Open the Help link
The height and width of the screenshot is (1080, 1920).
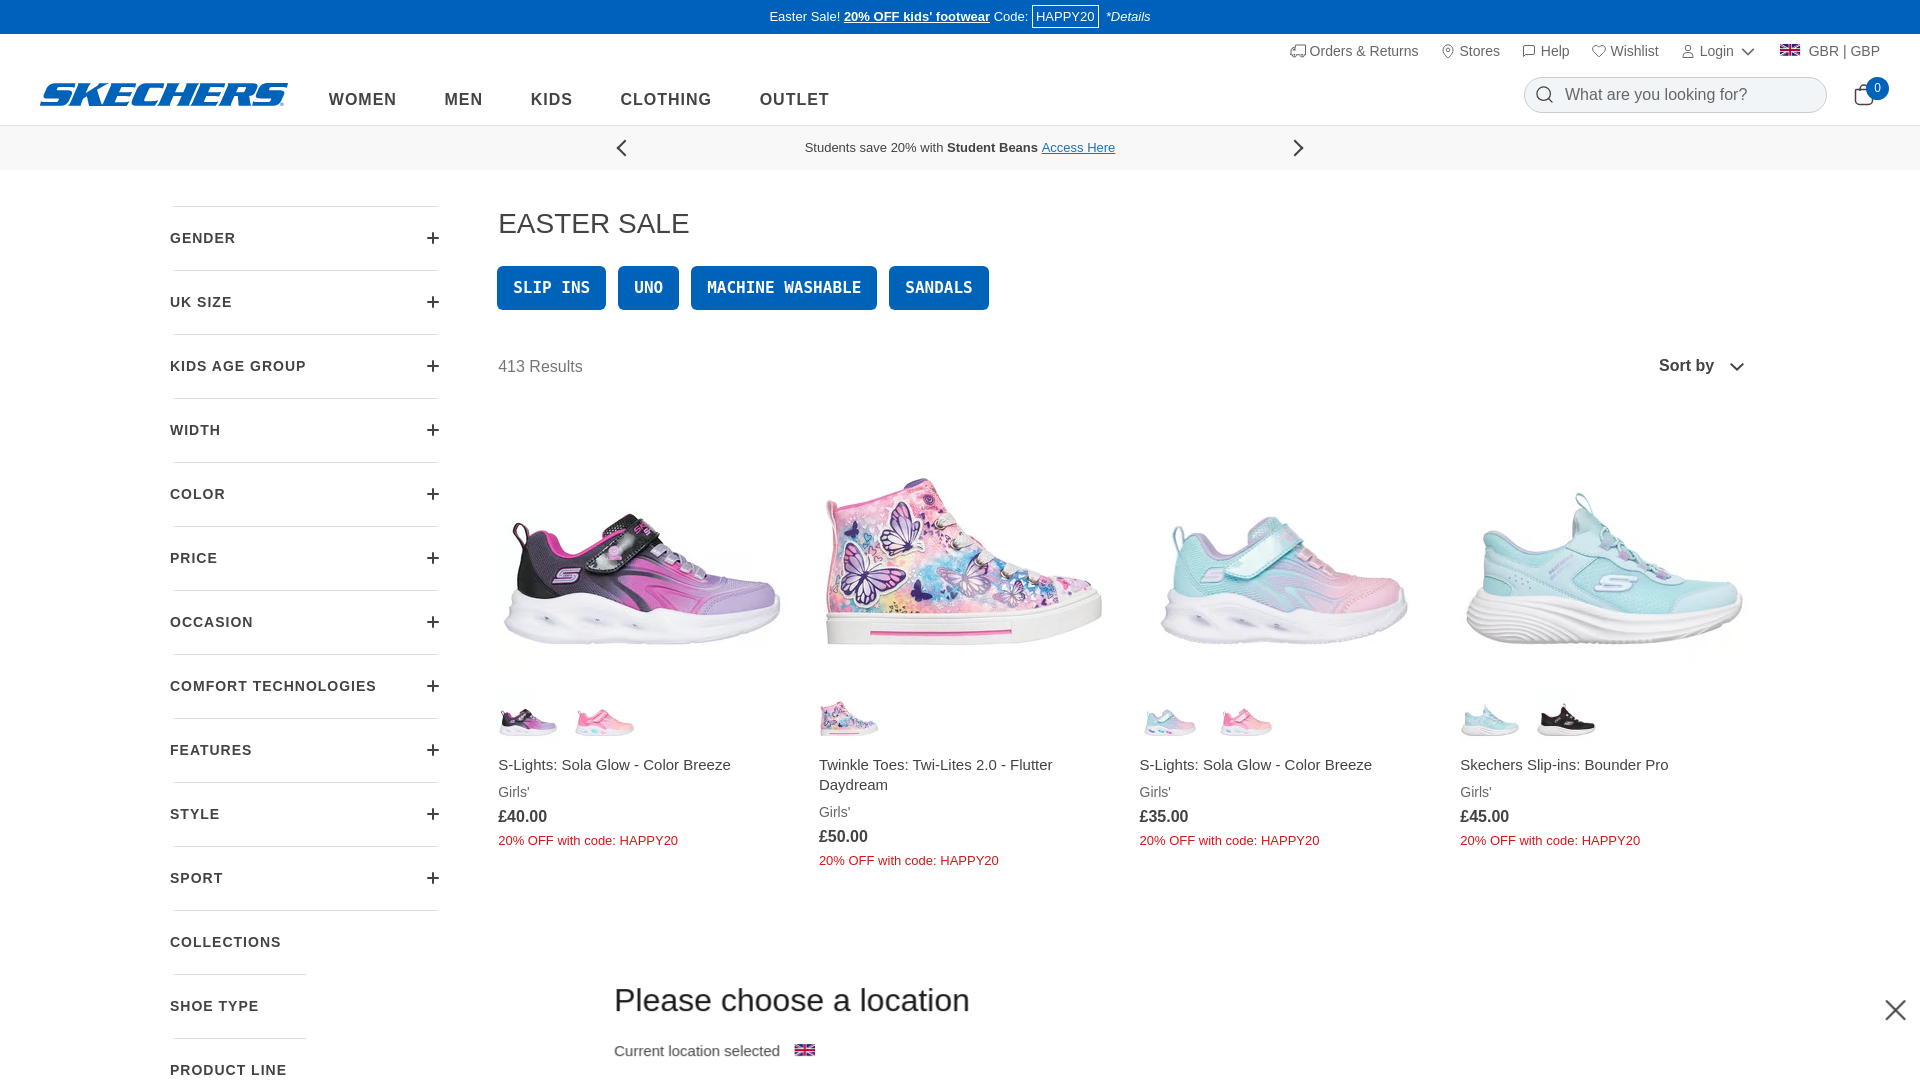pyautogui.click(x=1545, y=51)
